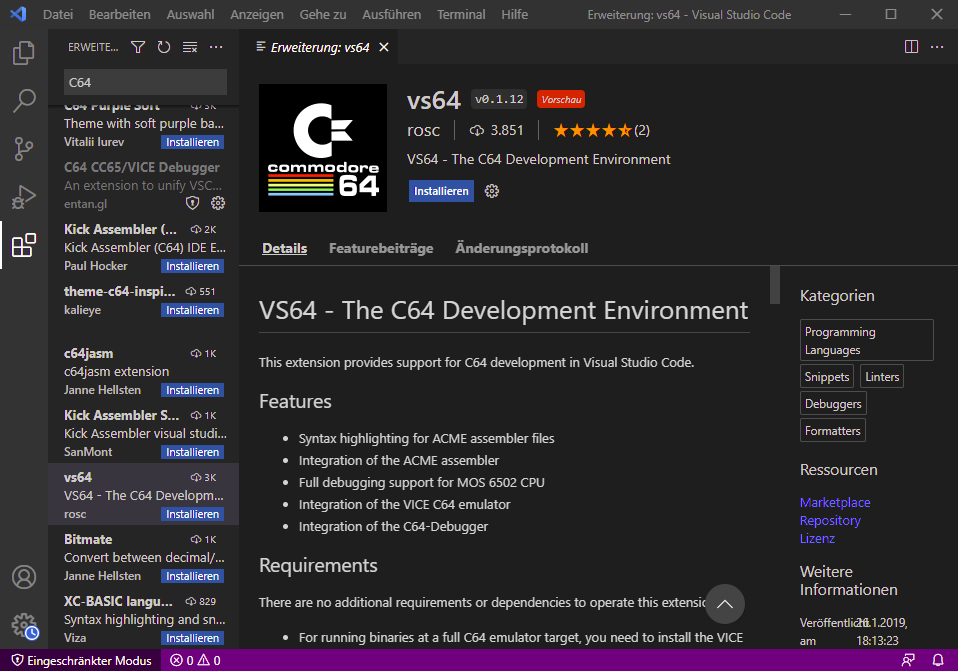Install Kick Assembler S... by SanMont

point(192,452)
